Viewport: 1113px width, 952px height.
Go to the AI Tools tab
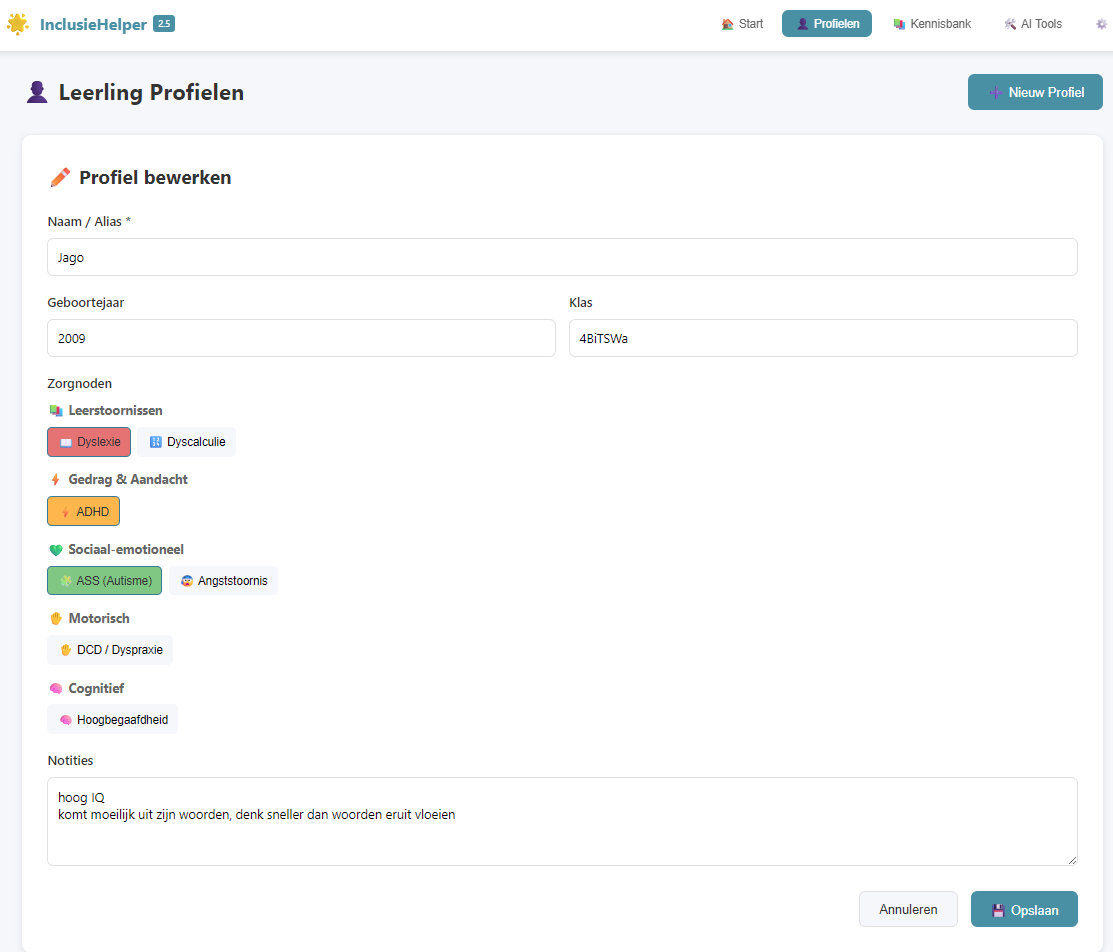[x=1033, y=24]
